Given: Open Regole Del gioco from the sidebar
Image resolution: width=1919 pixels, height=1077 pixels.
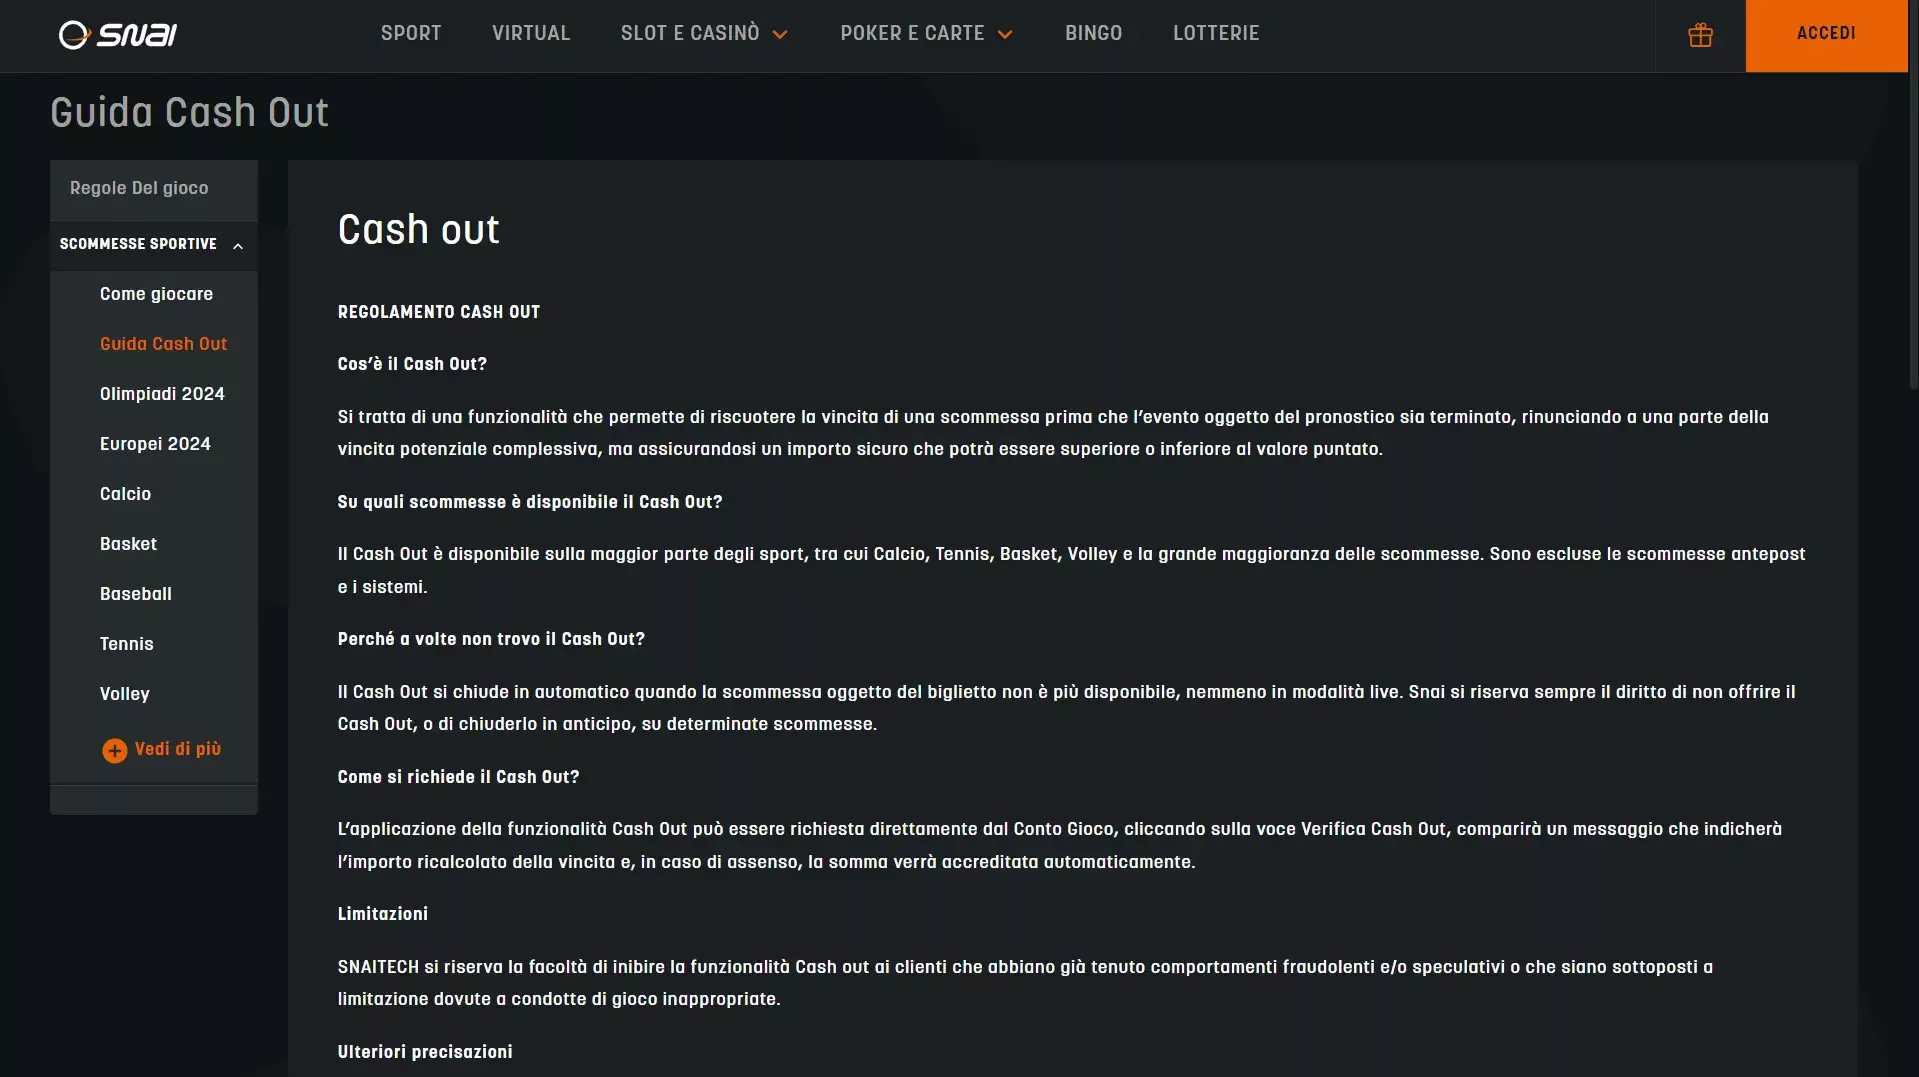Looking at the screenshot, I should (138, 188).
